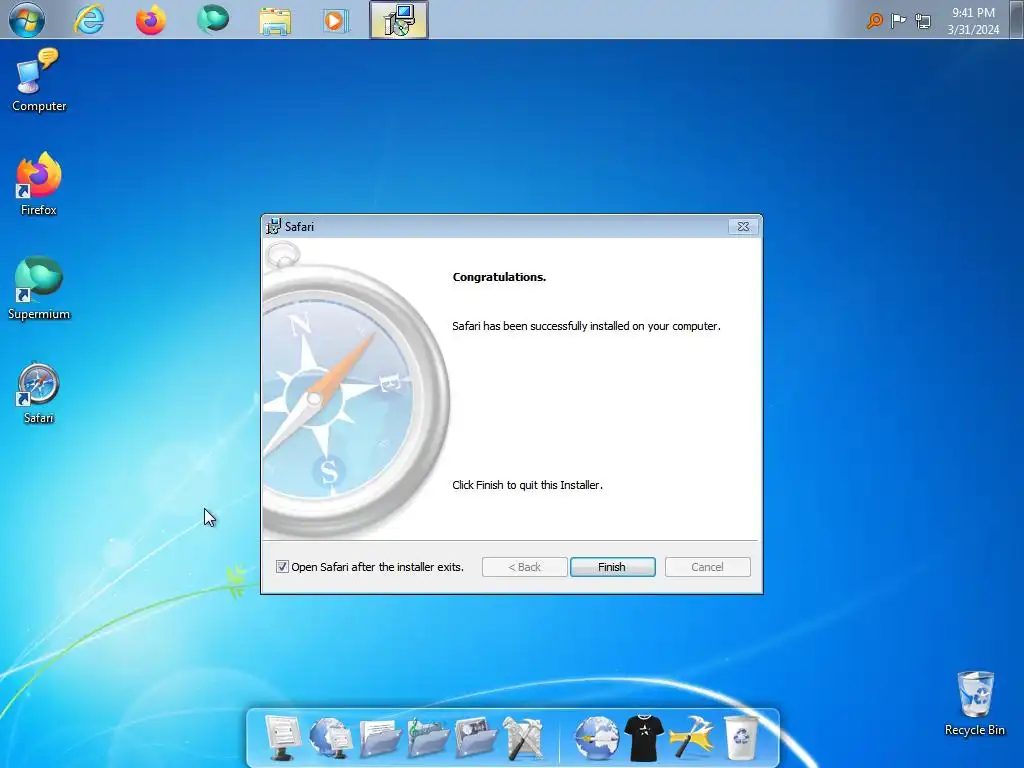Viewport: 1024px width, 768px height.
Task: Open Internet Explorer from the taskbar
Action: (88, 20)
